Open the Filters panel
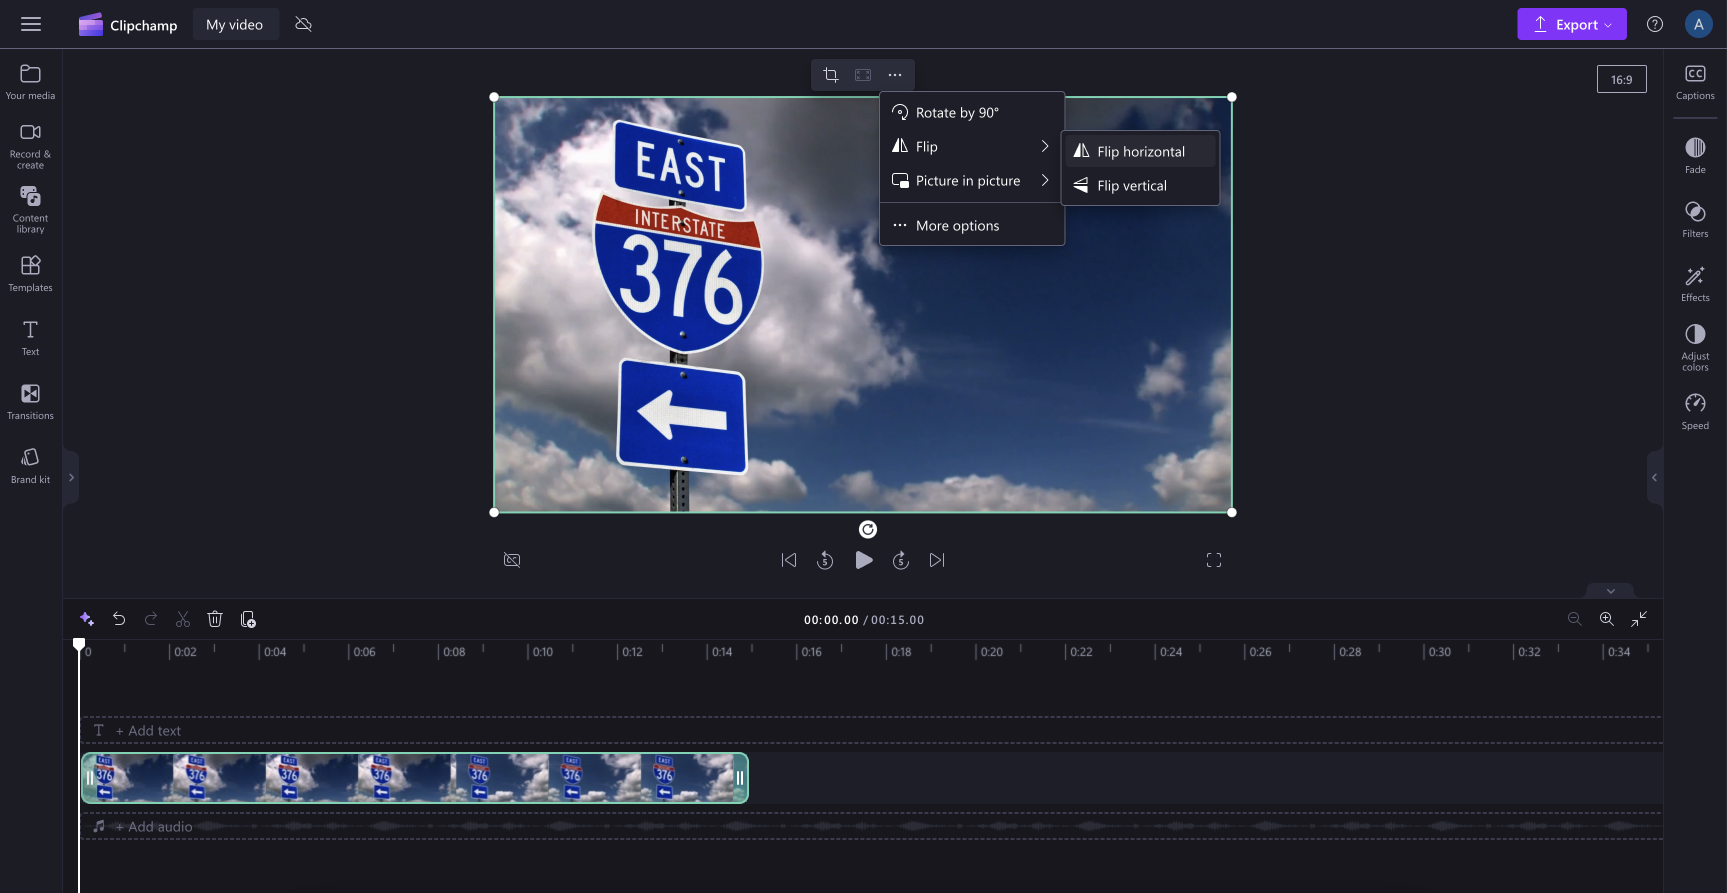This screenshot has width=1727, height=893. [x=1695, y=220]
